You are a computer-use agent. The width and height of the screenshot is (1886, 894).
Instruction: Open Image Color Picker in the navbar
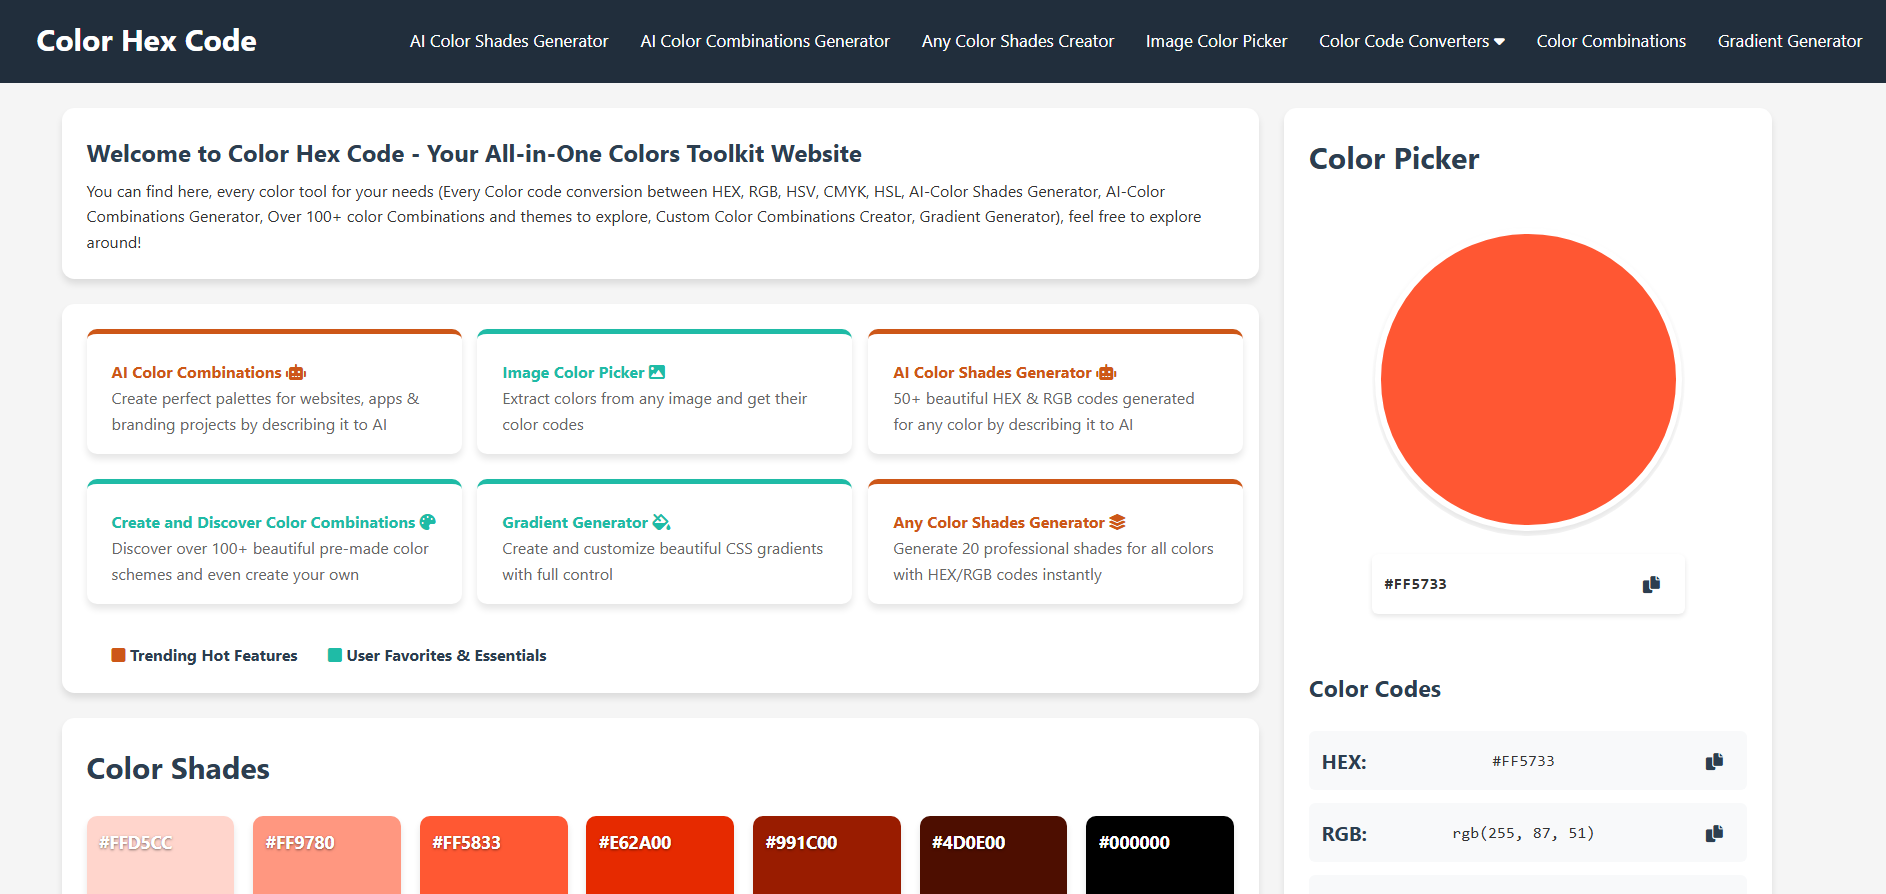pos(1216,41)
